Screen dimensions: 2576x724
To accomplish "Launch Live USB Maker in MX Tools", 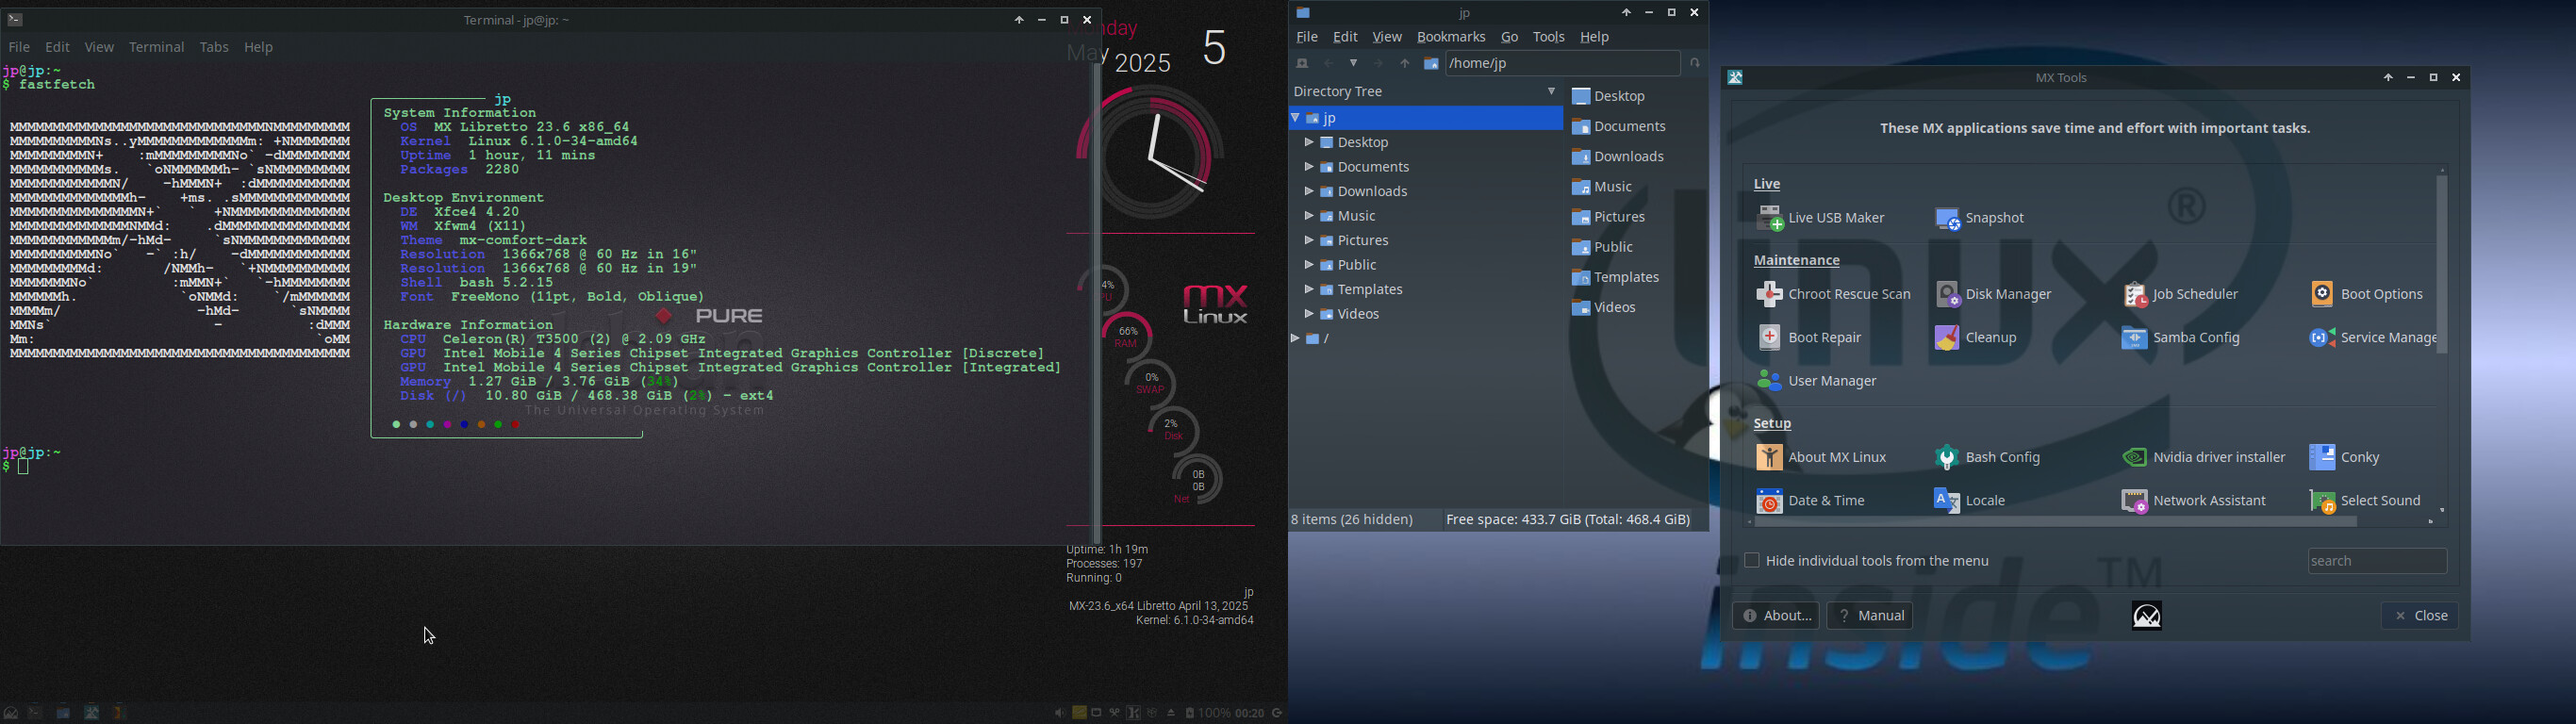I will 1821,218.
